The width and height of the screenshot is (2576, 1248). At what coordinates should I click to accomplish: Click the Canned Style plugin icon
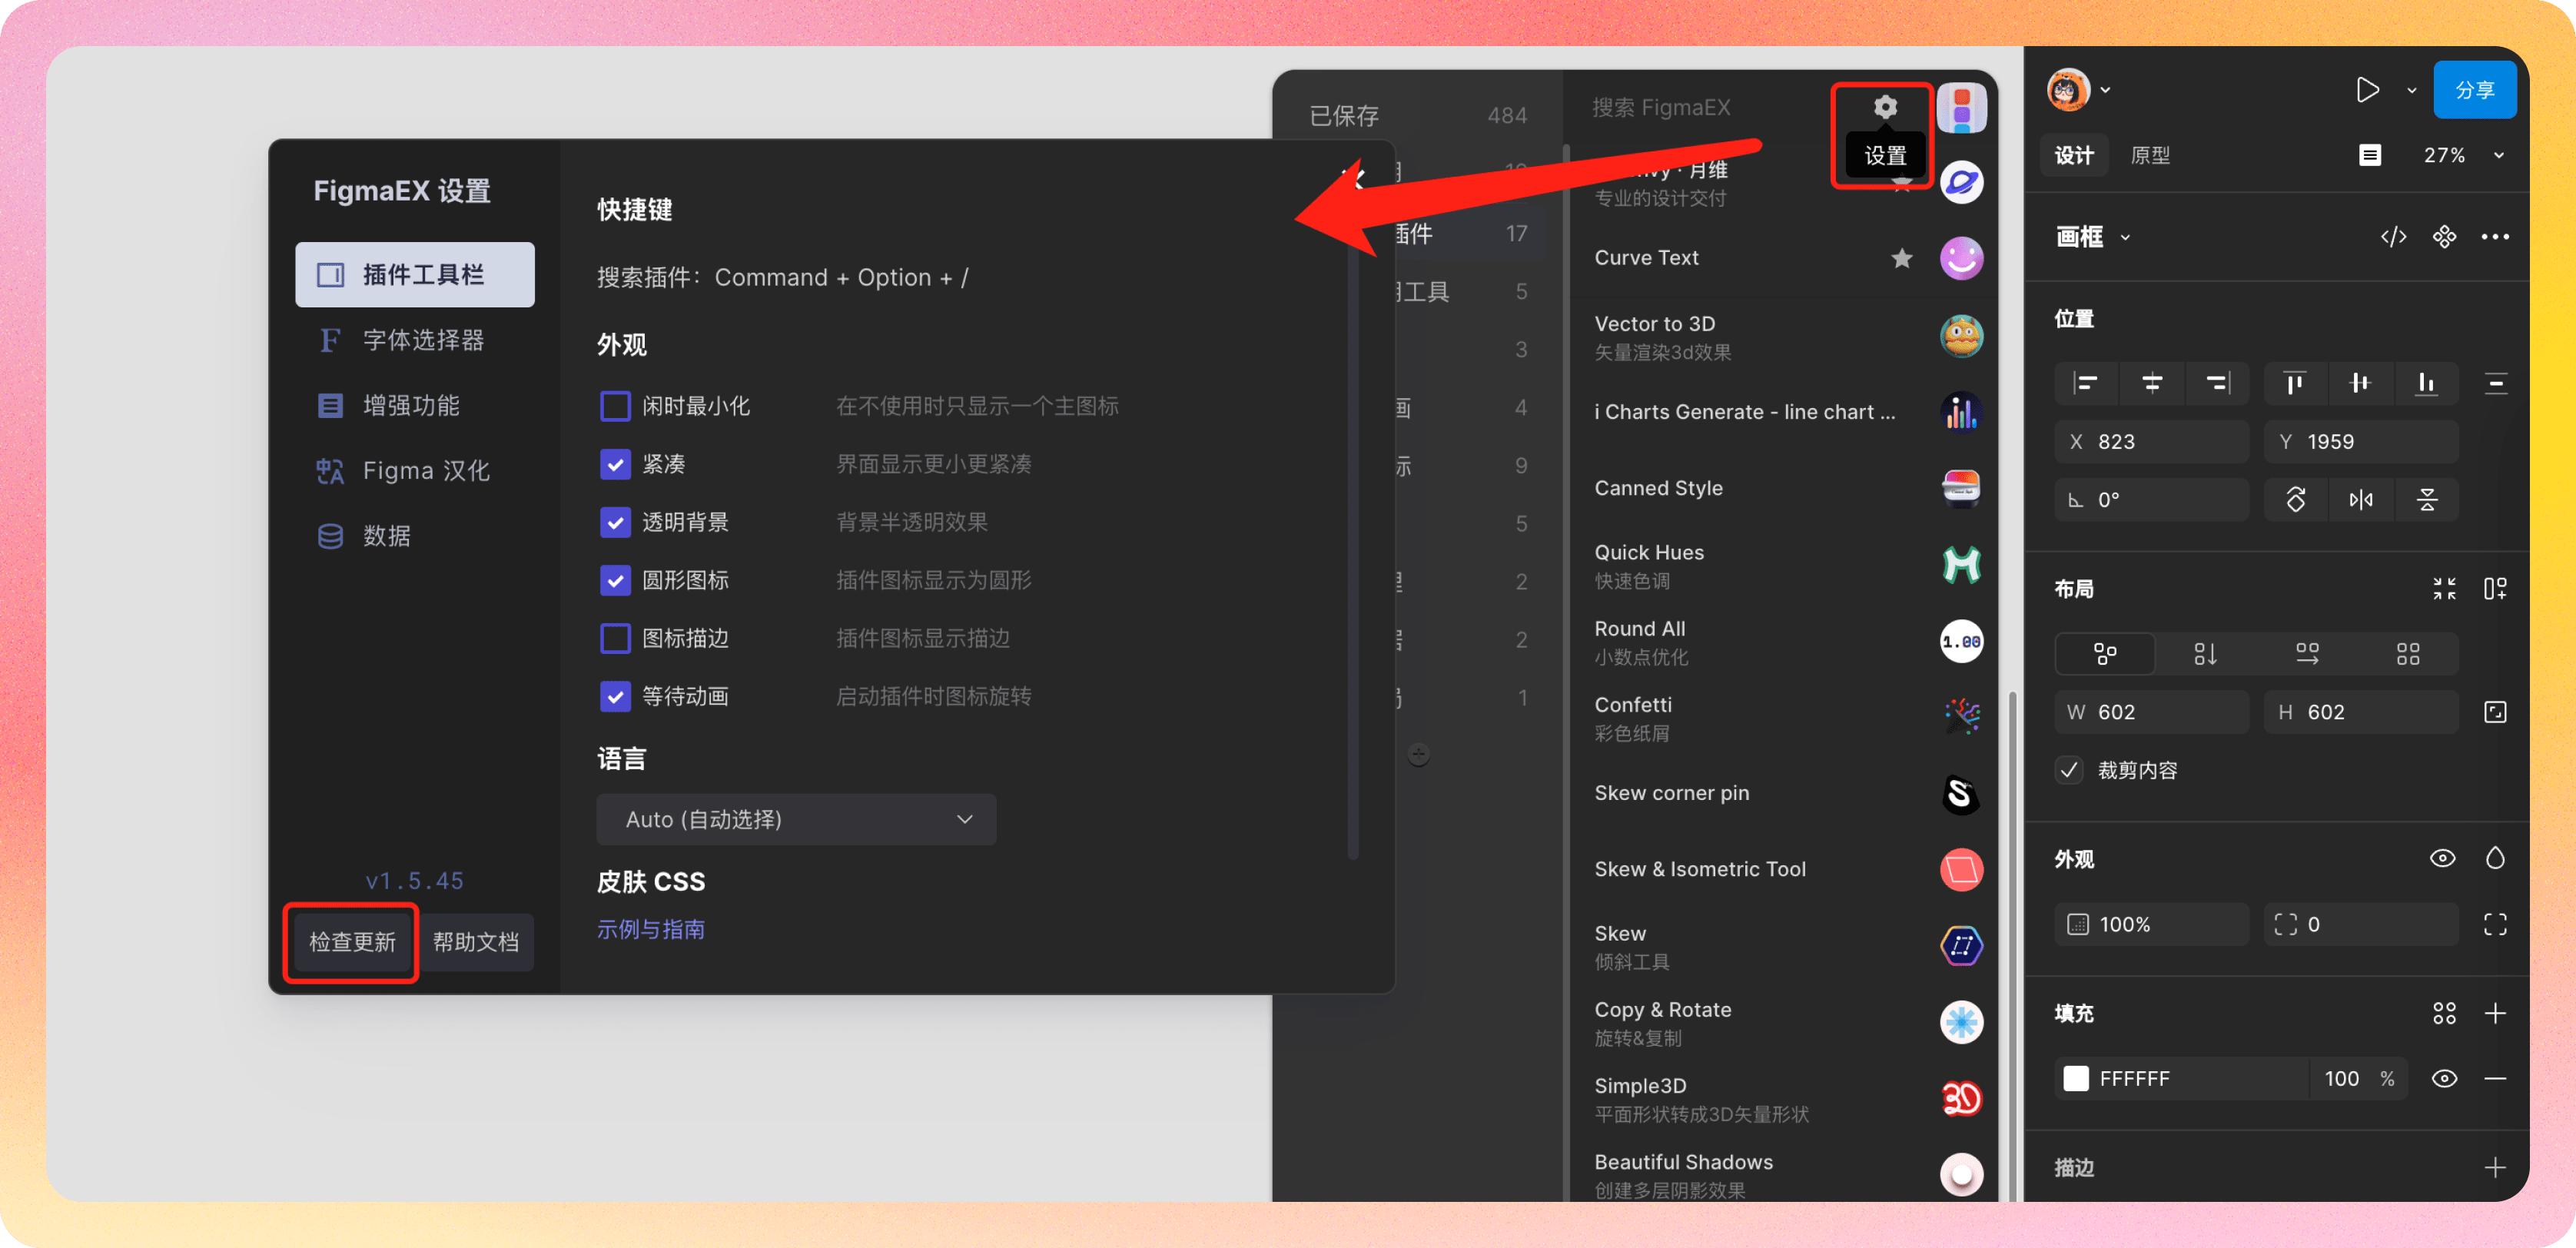coord(1961,488)
